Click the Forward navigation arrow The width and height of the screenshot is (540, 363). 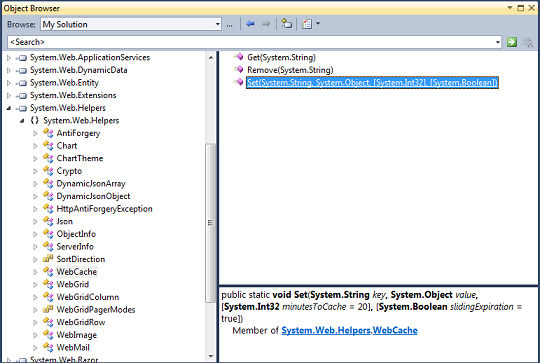pos(266,24)
